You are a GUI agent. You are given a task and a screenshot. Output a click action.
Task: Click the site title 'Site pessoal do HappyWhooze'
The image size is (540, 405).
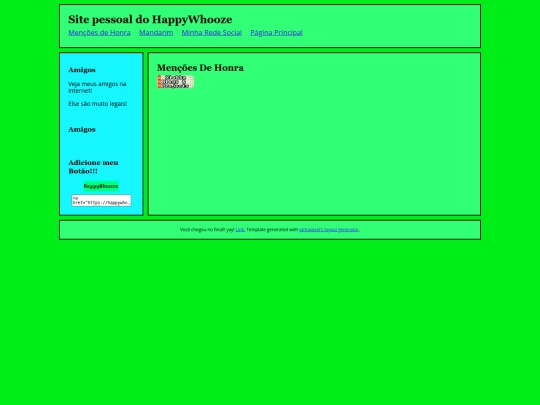pyautogui.click(x=150, y=20)
